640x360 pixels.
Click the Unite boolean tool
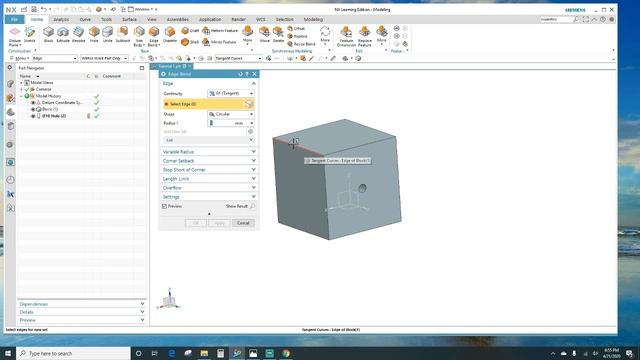(107, 35)
